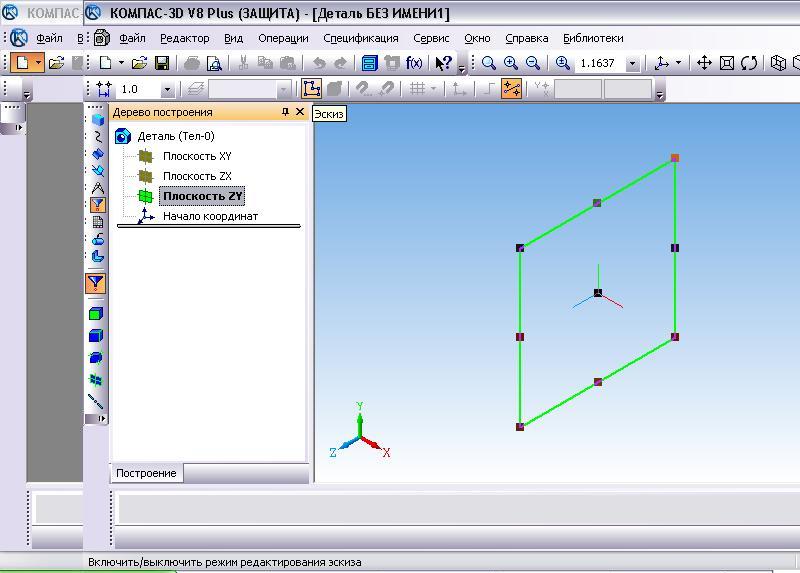Toggle the Sketch mode button
The width and height of the screenshot is (800, 573).
311,89
